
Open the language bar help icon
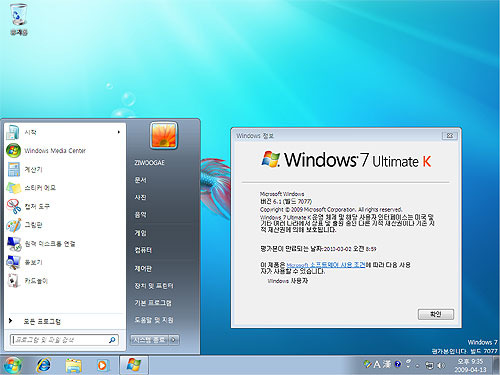(397, 364)
